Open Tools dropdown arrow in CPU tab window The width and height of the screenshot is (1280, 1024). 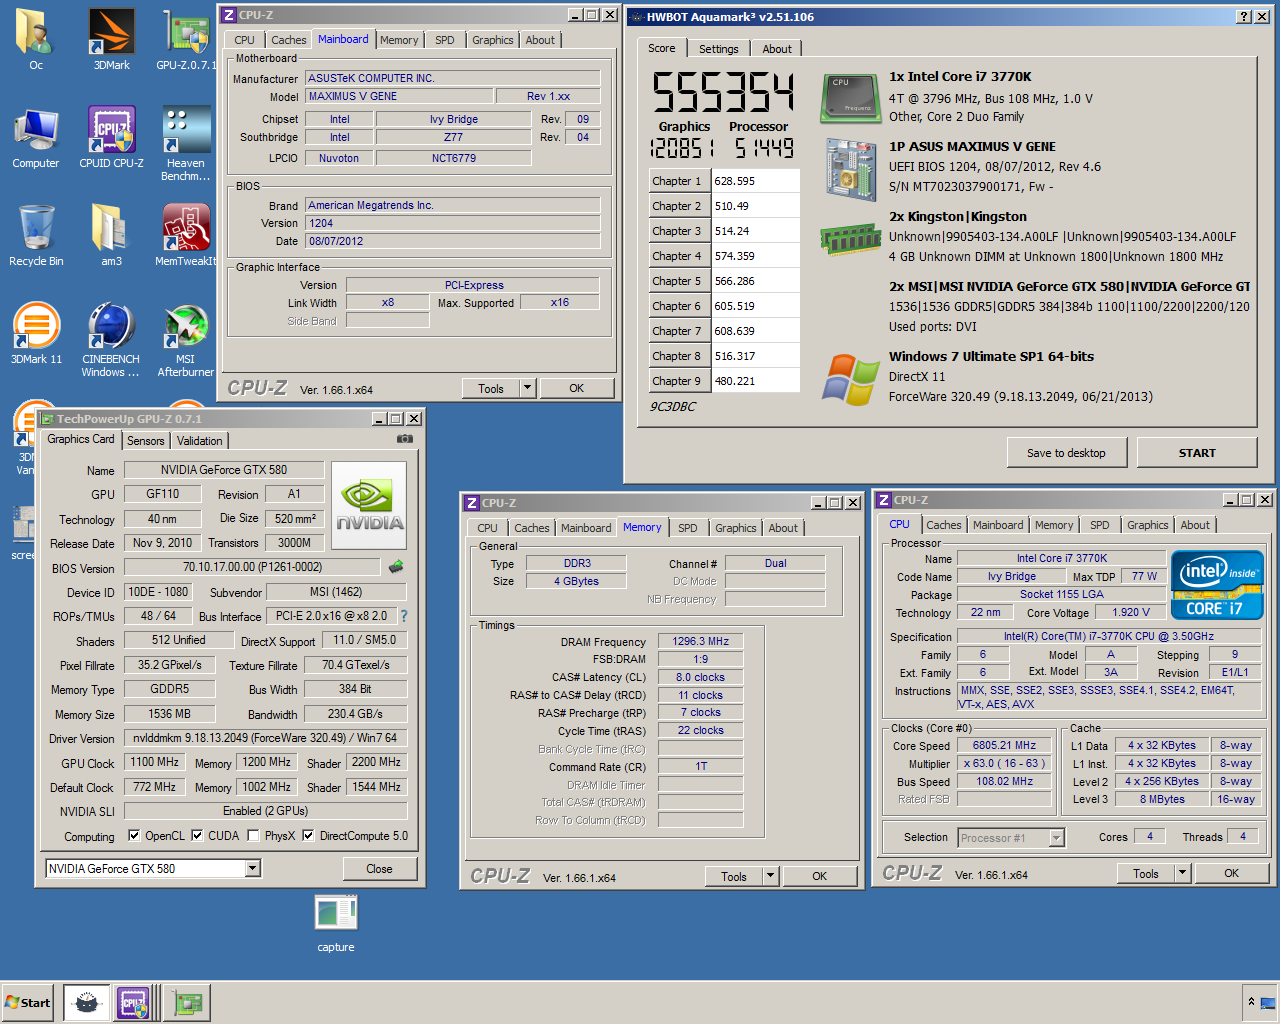point(1182,873)
